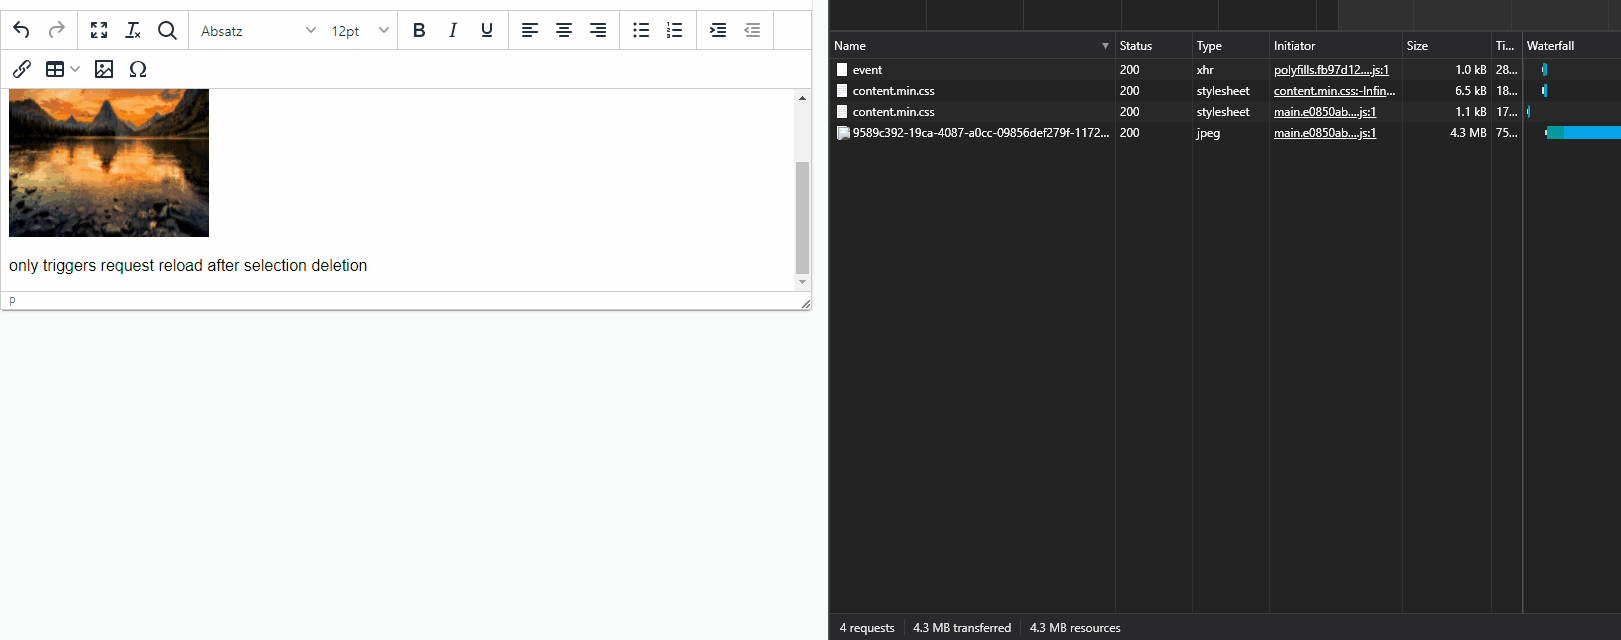The height and width of the screenshot is (640, 1621).
Task: Click the text about selection deletion
Action: click(188, 265)
